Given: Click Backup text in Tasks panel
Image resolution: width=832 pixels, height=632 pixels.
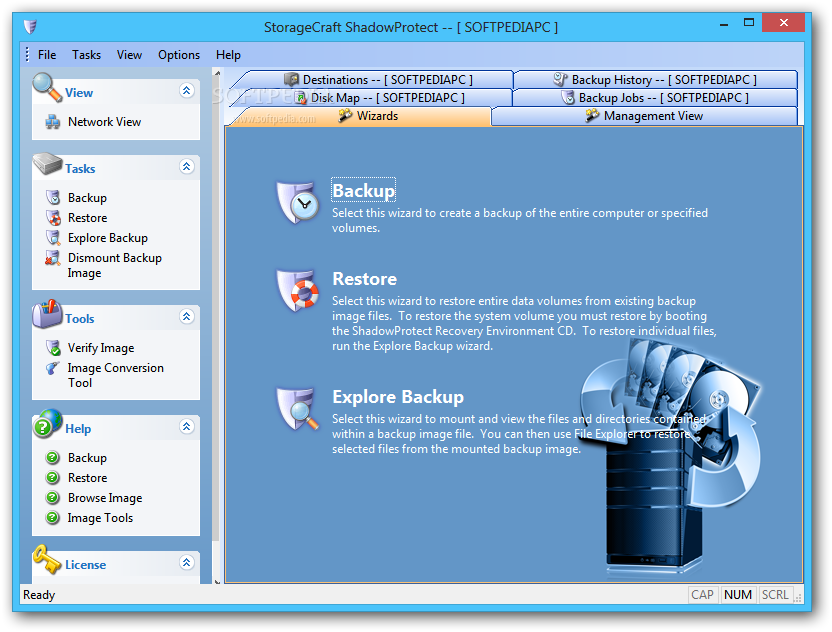Looking at the screenshot, I should 88,198.
